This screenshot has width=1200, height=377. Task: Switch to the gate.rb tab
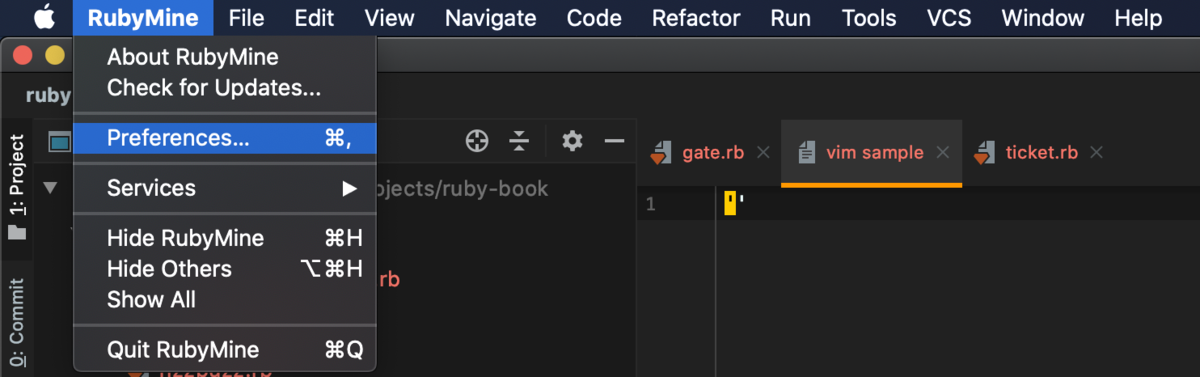pos(711,153)
